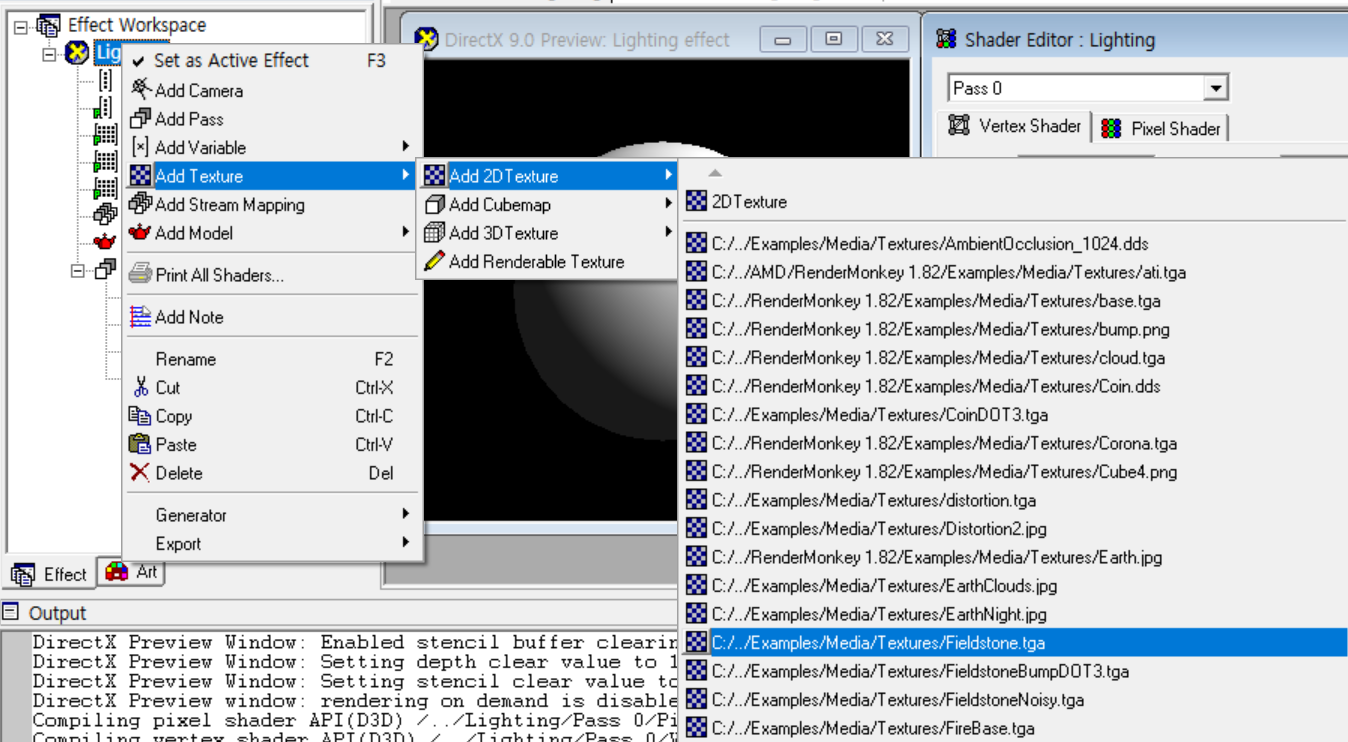Collapse the pass node in workspace tree

click(x=78, y=270)
